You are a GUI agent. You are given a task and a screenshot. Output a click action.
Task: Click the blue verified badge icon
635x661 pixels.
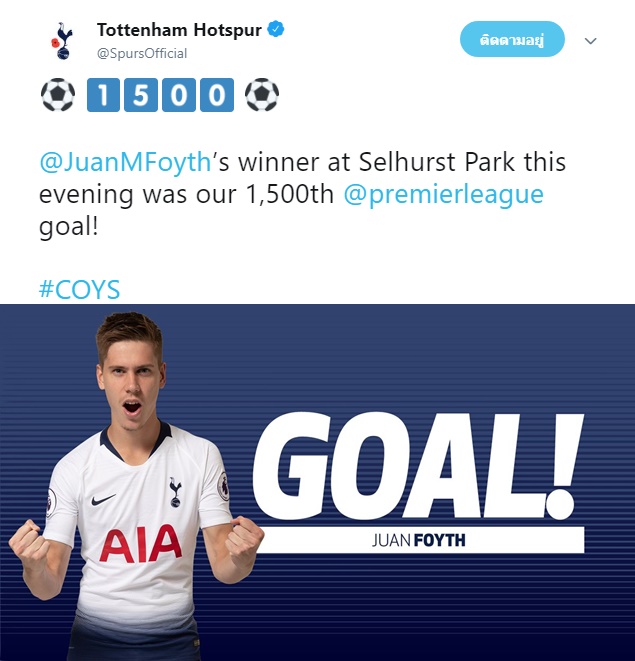[x=276, y=29]
